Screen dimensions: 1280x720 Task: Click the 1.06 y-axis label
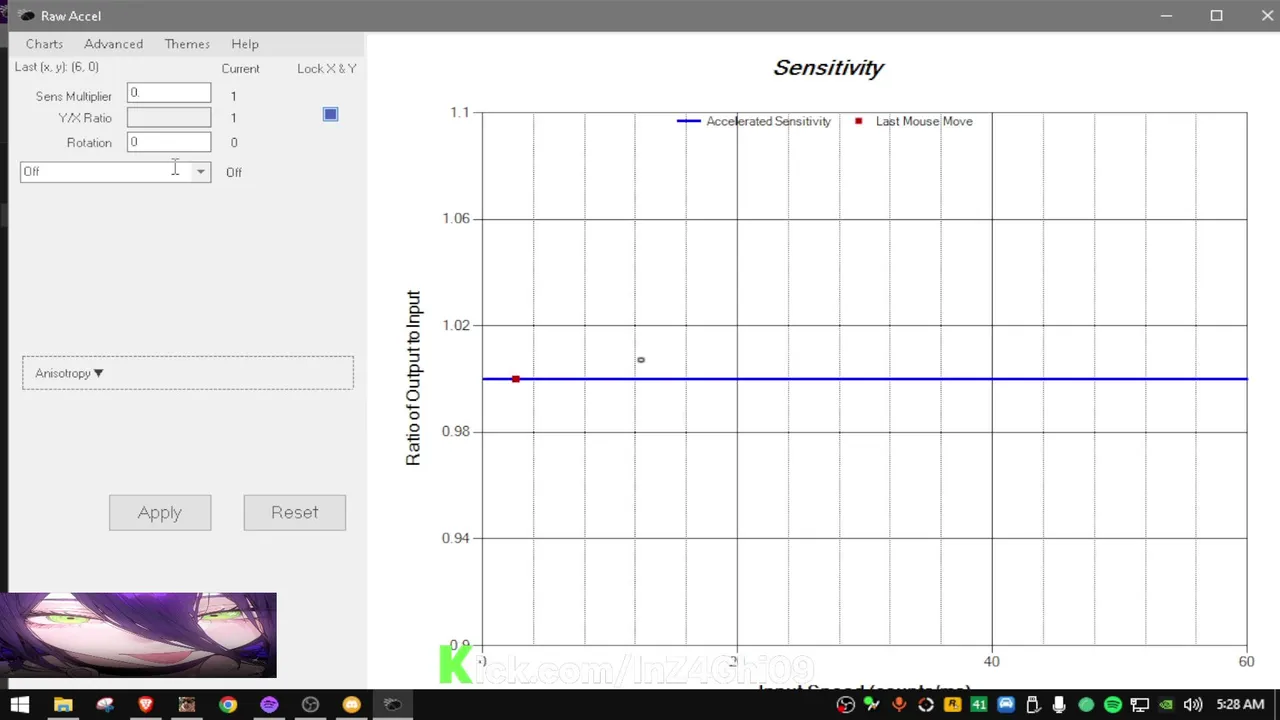pos(455,219)
